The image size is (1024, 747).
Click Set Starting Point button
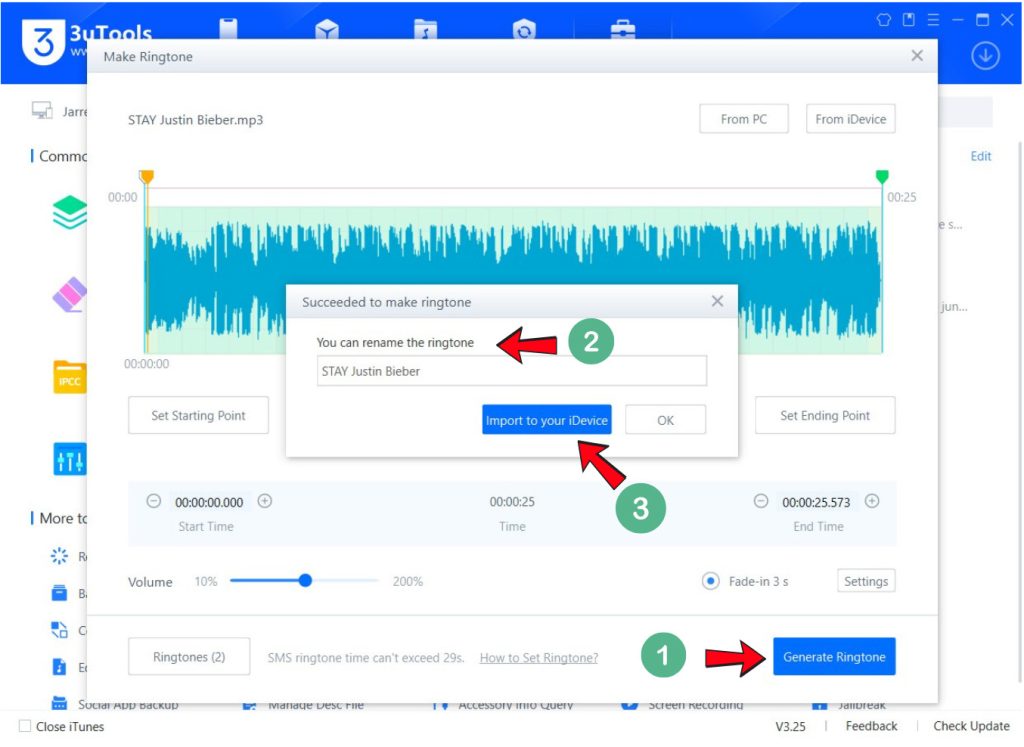(x=198, y=415)
